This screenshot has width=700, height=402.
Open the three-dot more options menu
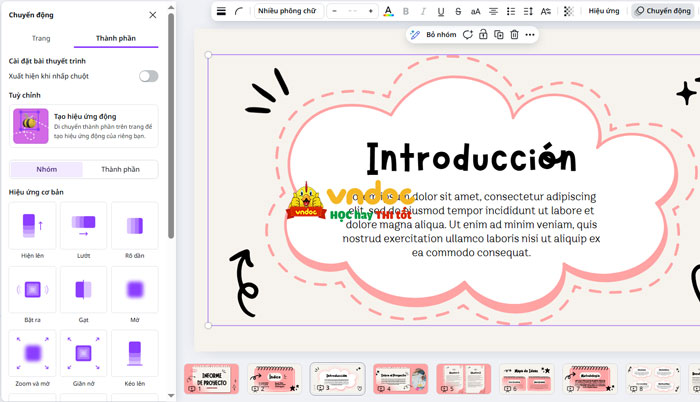pyautogui.click(x=530, y=34)
